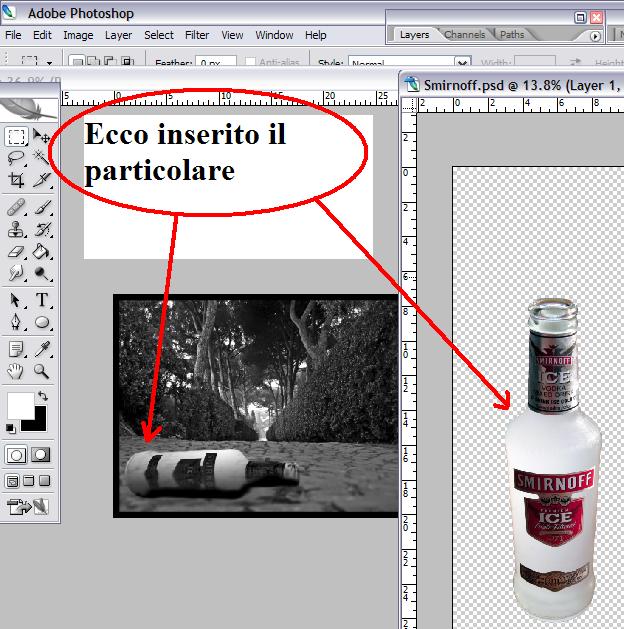Select the Brush tool

pos(41,207)
